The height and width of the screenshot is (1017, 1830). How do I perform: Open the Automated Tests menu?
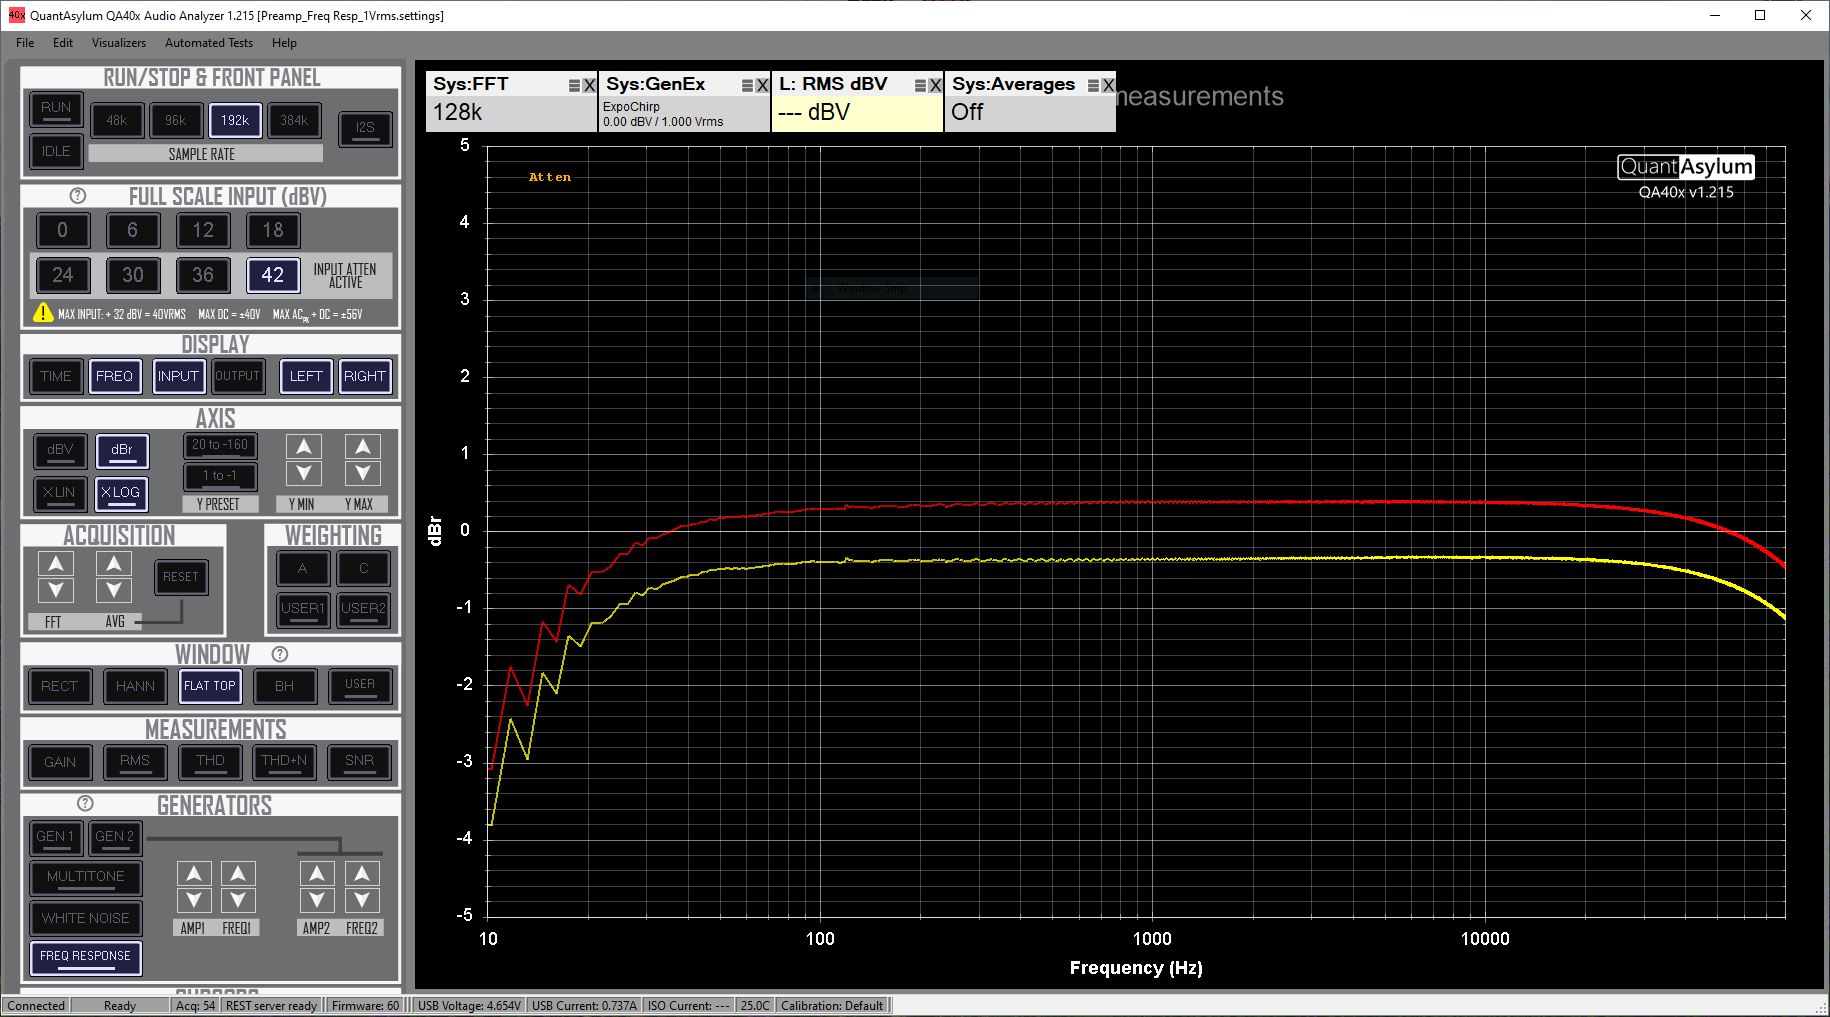[208, 43]
